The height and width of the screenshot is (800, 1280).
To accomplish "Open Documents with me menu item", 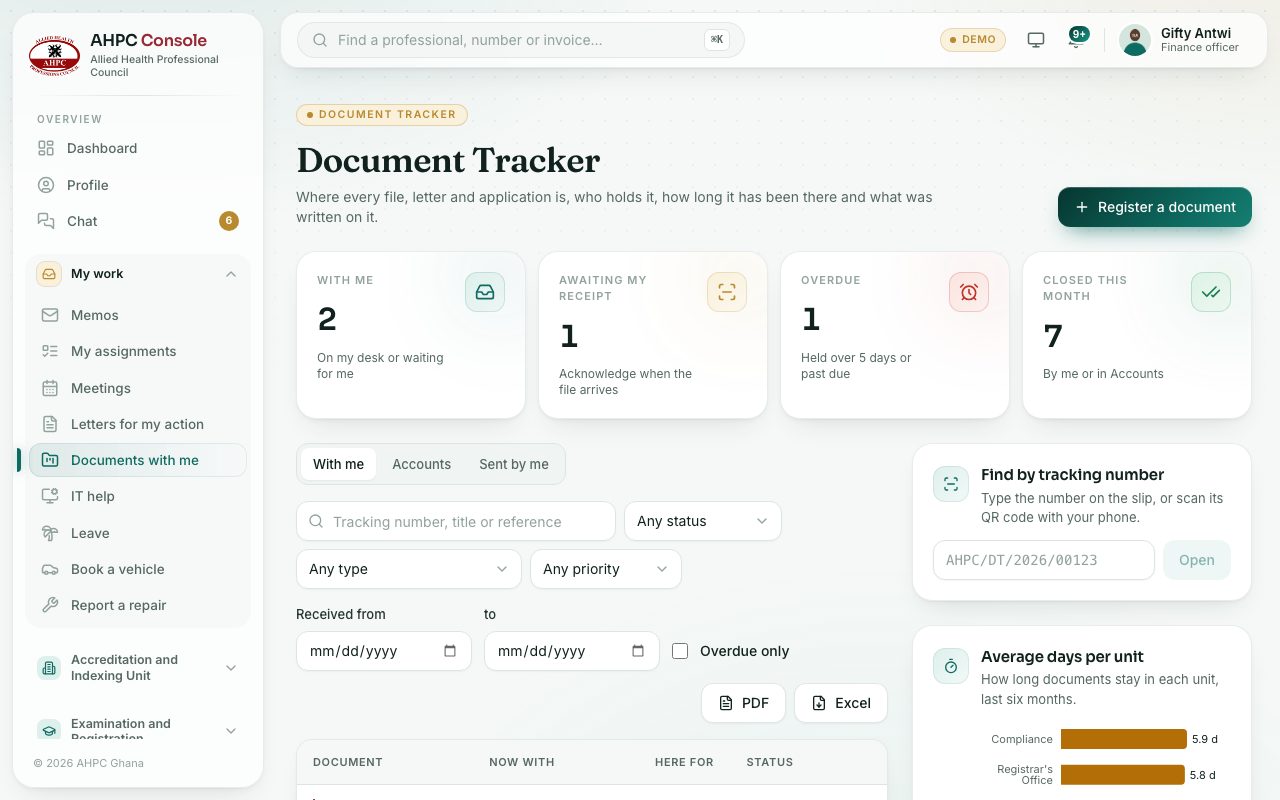I will [x=138, y=460].
